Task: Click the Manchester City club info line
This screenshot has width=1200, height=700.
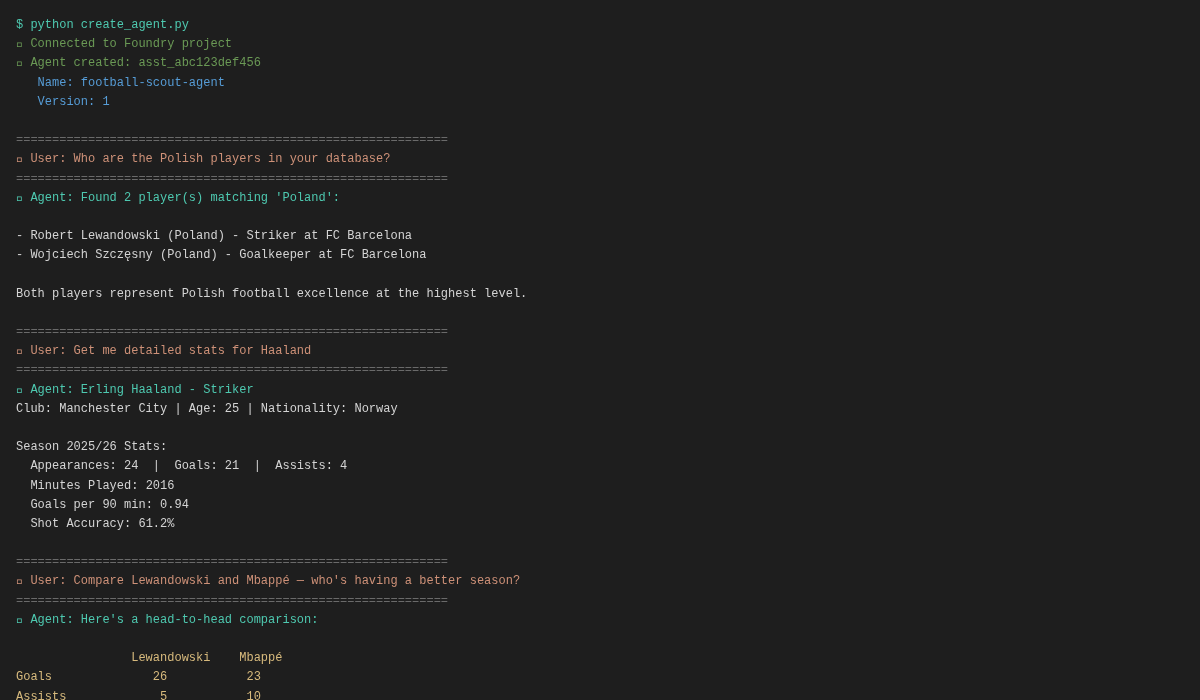Action: [x=206, y=409]
